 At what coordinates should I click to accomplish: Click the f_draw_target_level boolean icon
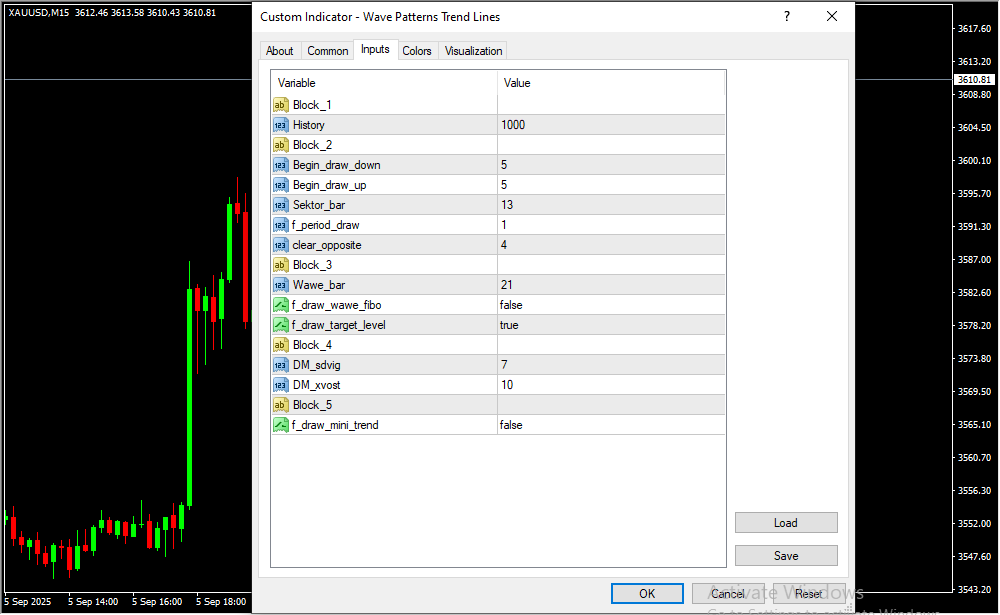click(281, 325)
